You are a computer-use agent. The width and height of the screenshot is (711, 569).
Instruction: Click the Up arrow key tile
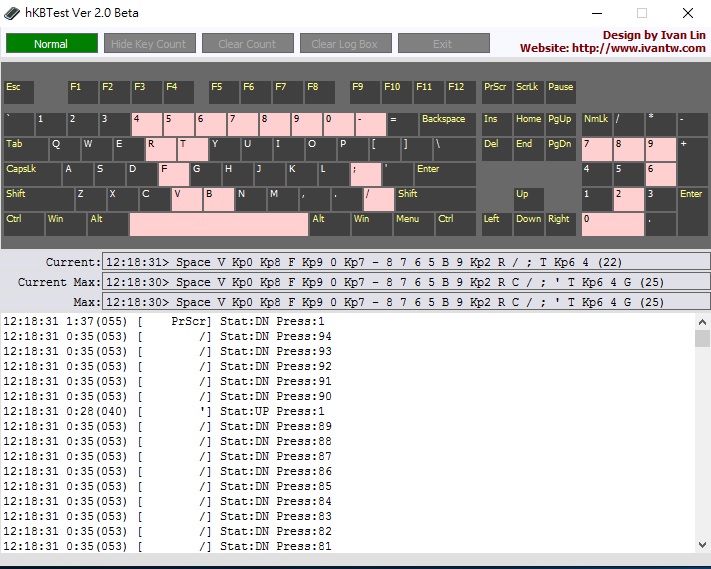pyautogui.click(x=528, y=199)
